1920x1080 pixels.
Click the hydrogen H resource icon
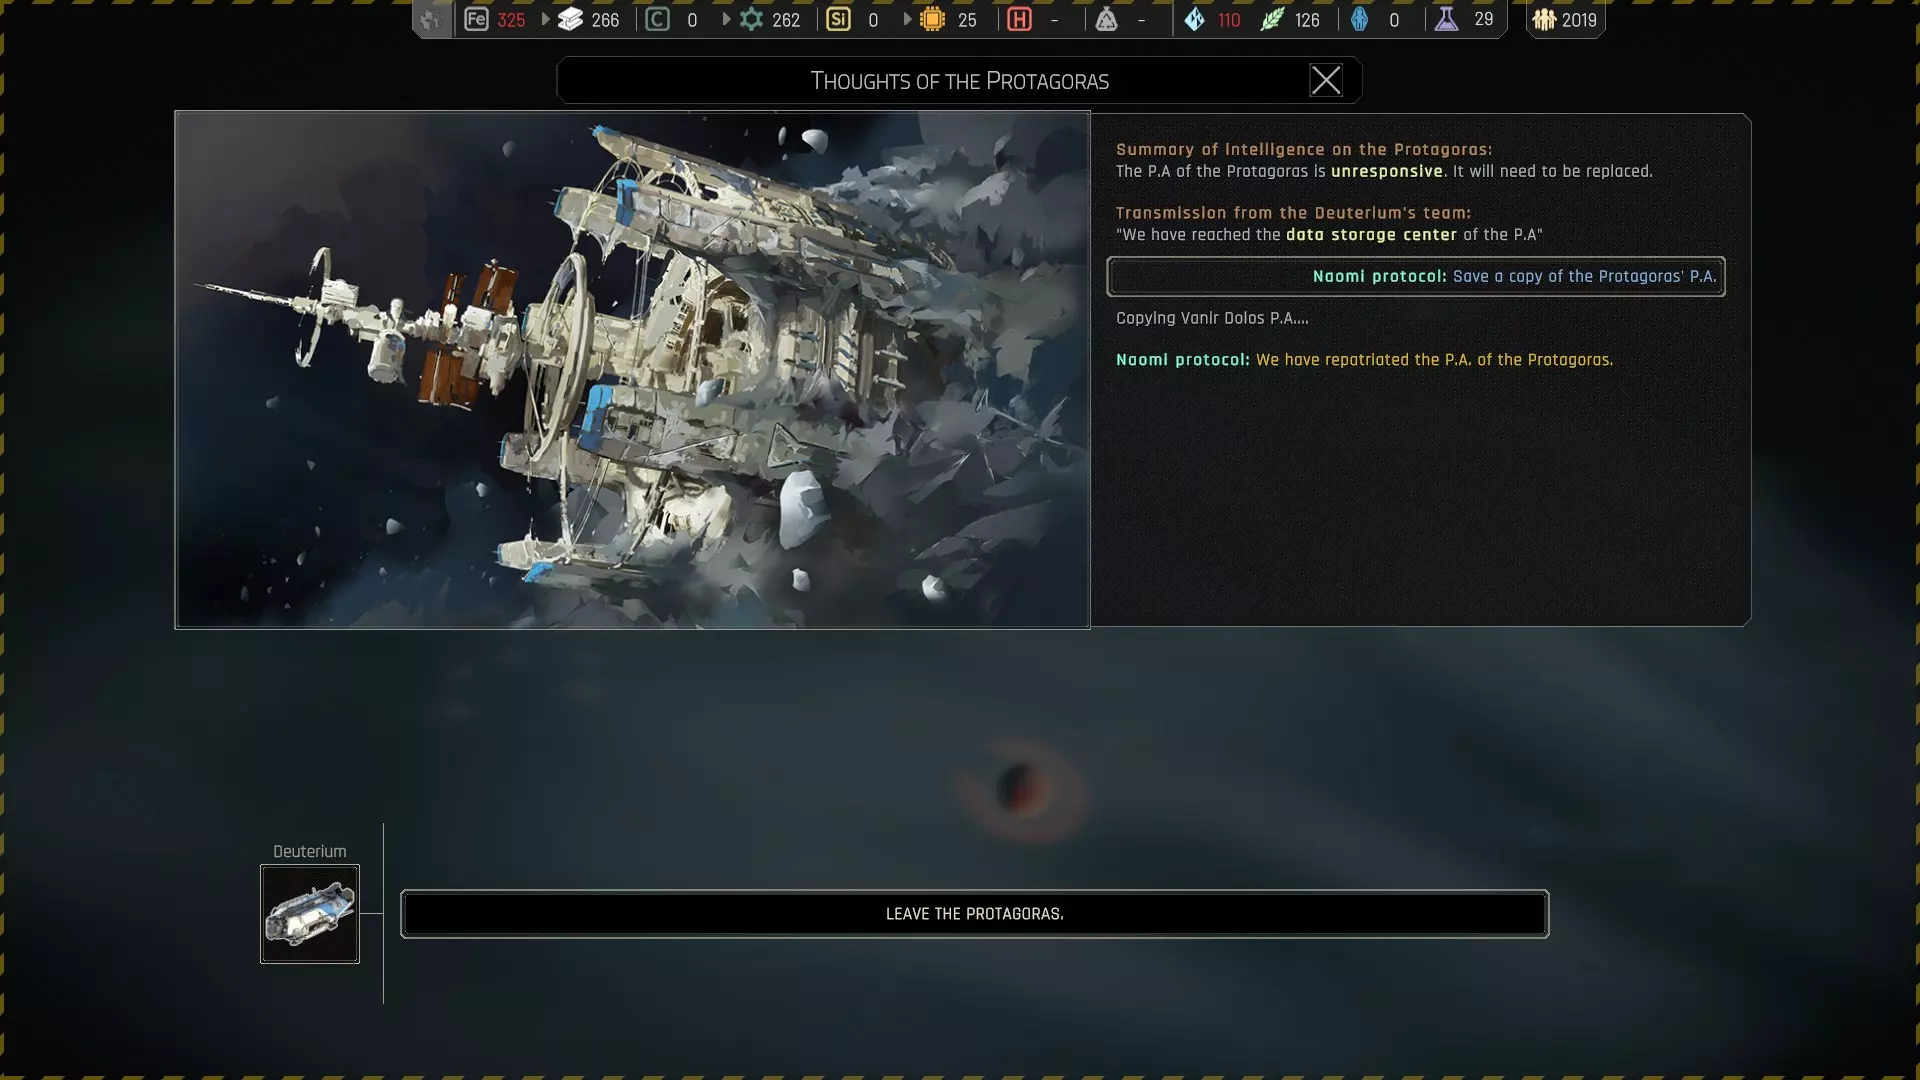tap(1019, 19)
